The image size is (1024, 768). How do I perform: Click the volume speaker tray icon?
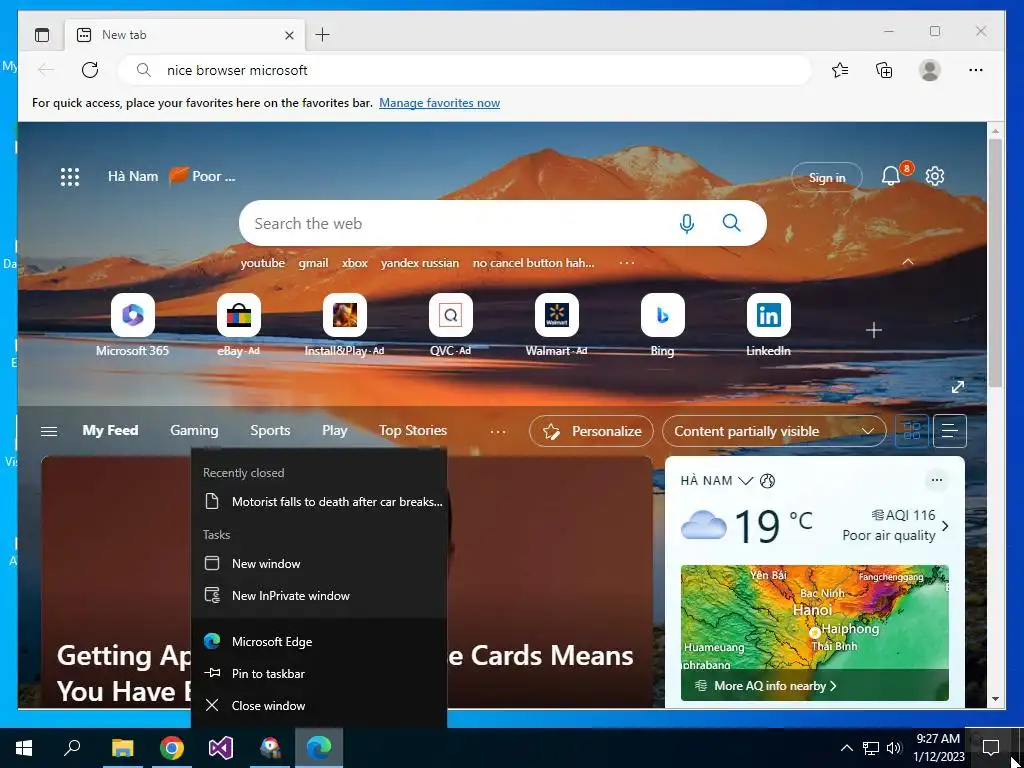coord(894,748)
